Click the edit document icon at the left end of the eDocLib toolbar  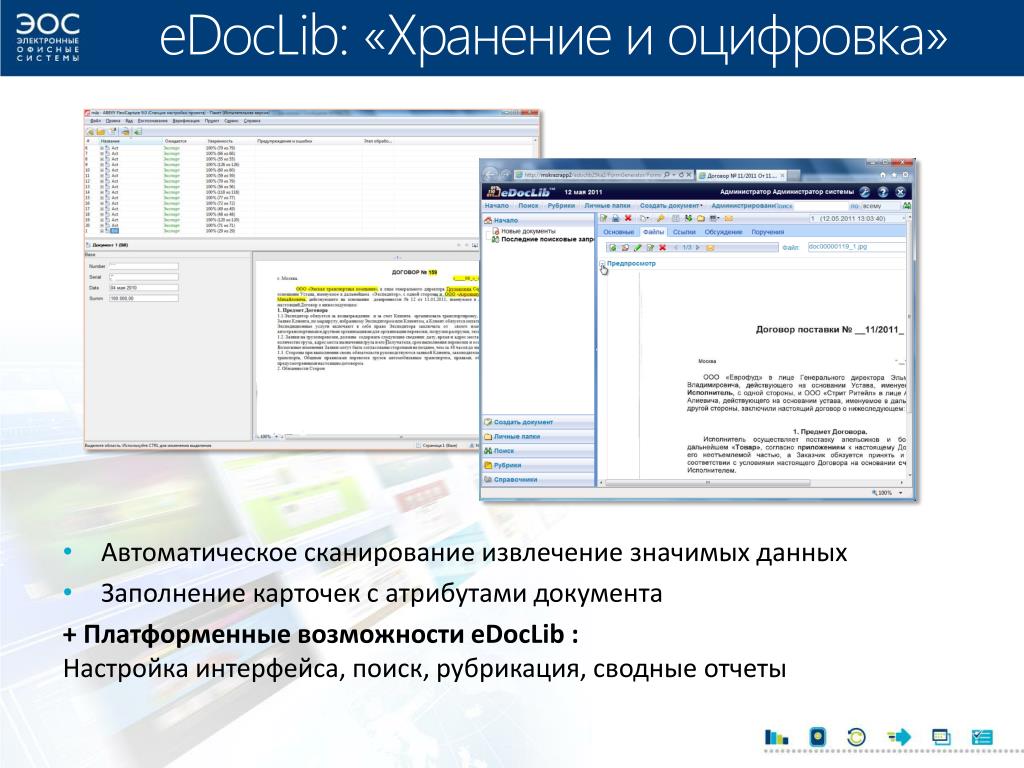[603, 218]
